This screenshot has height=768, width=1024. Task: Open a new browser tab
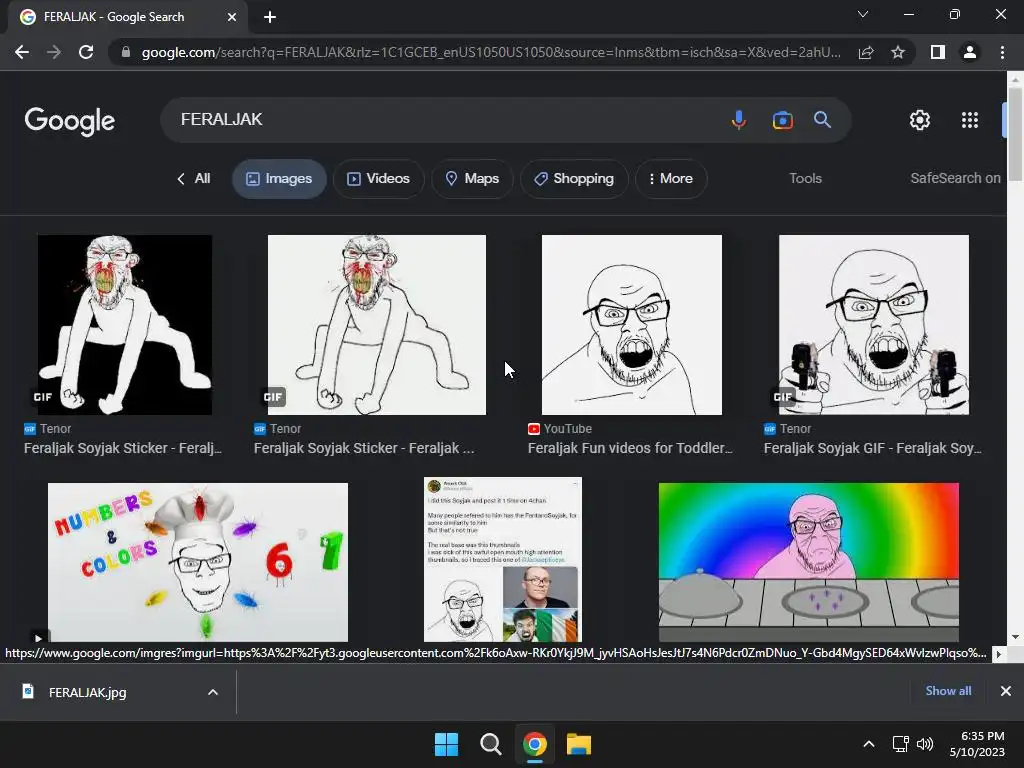270,17
